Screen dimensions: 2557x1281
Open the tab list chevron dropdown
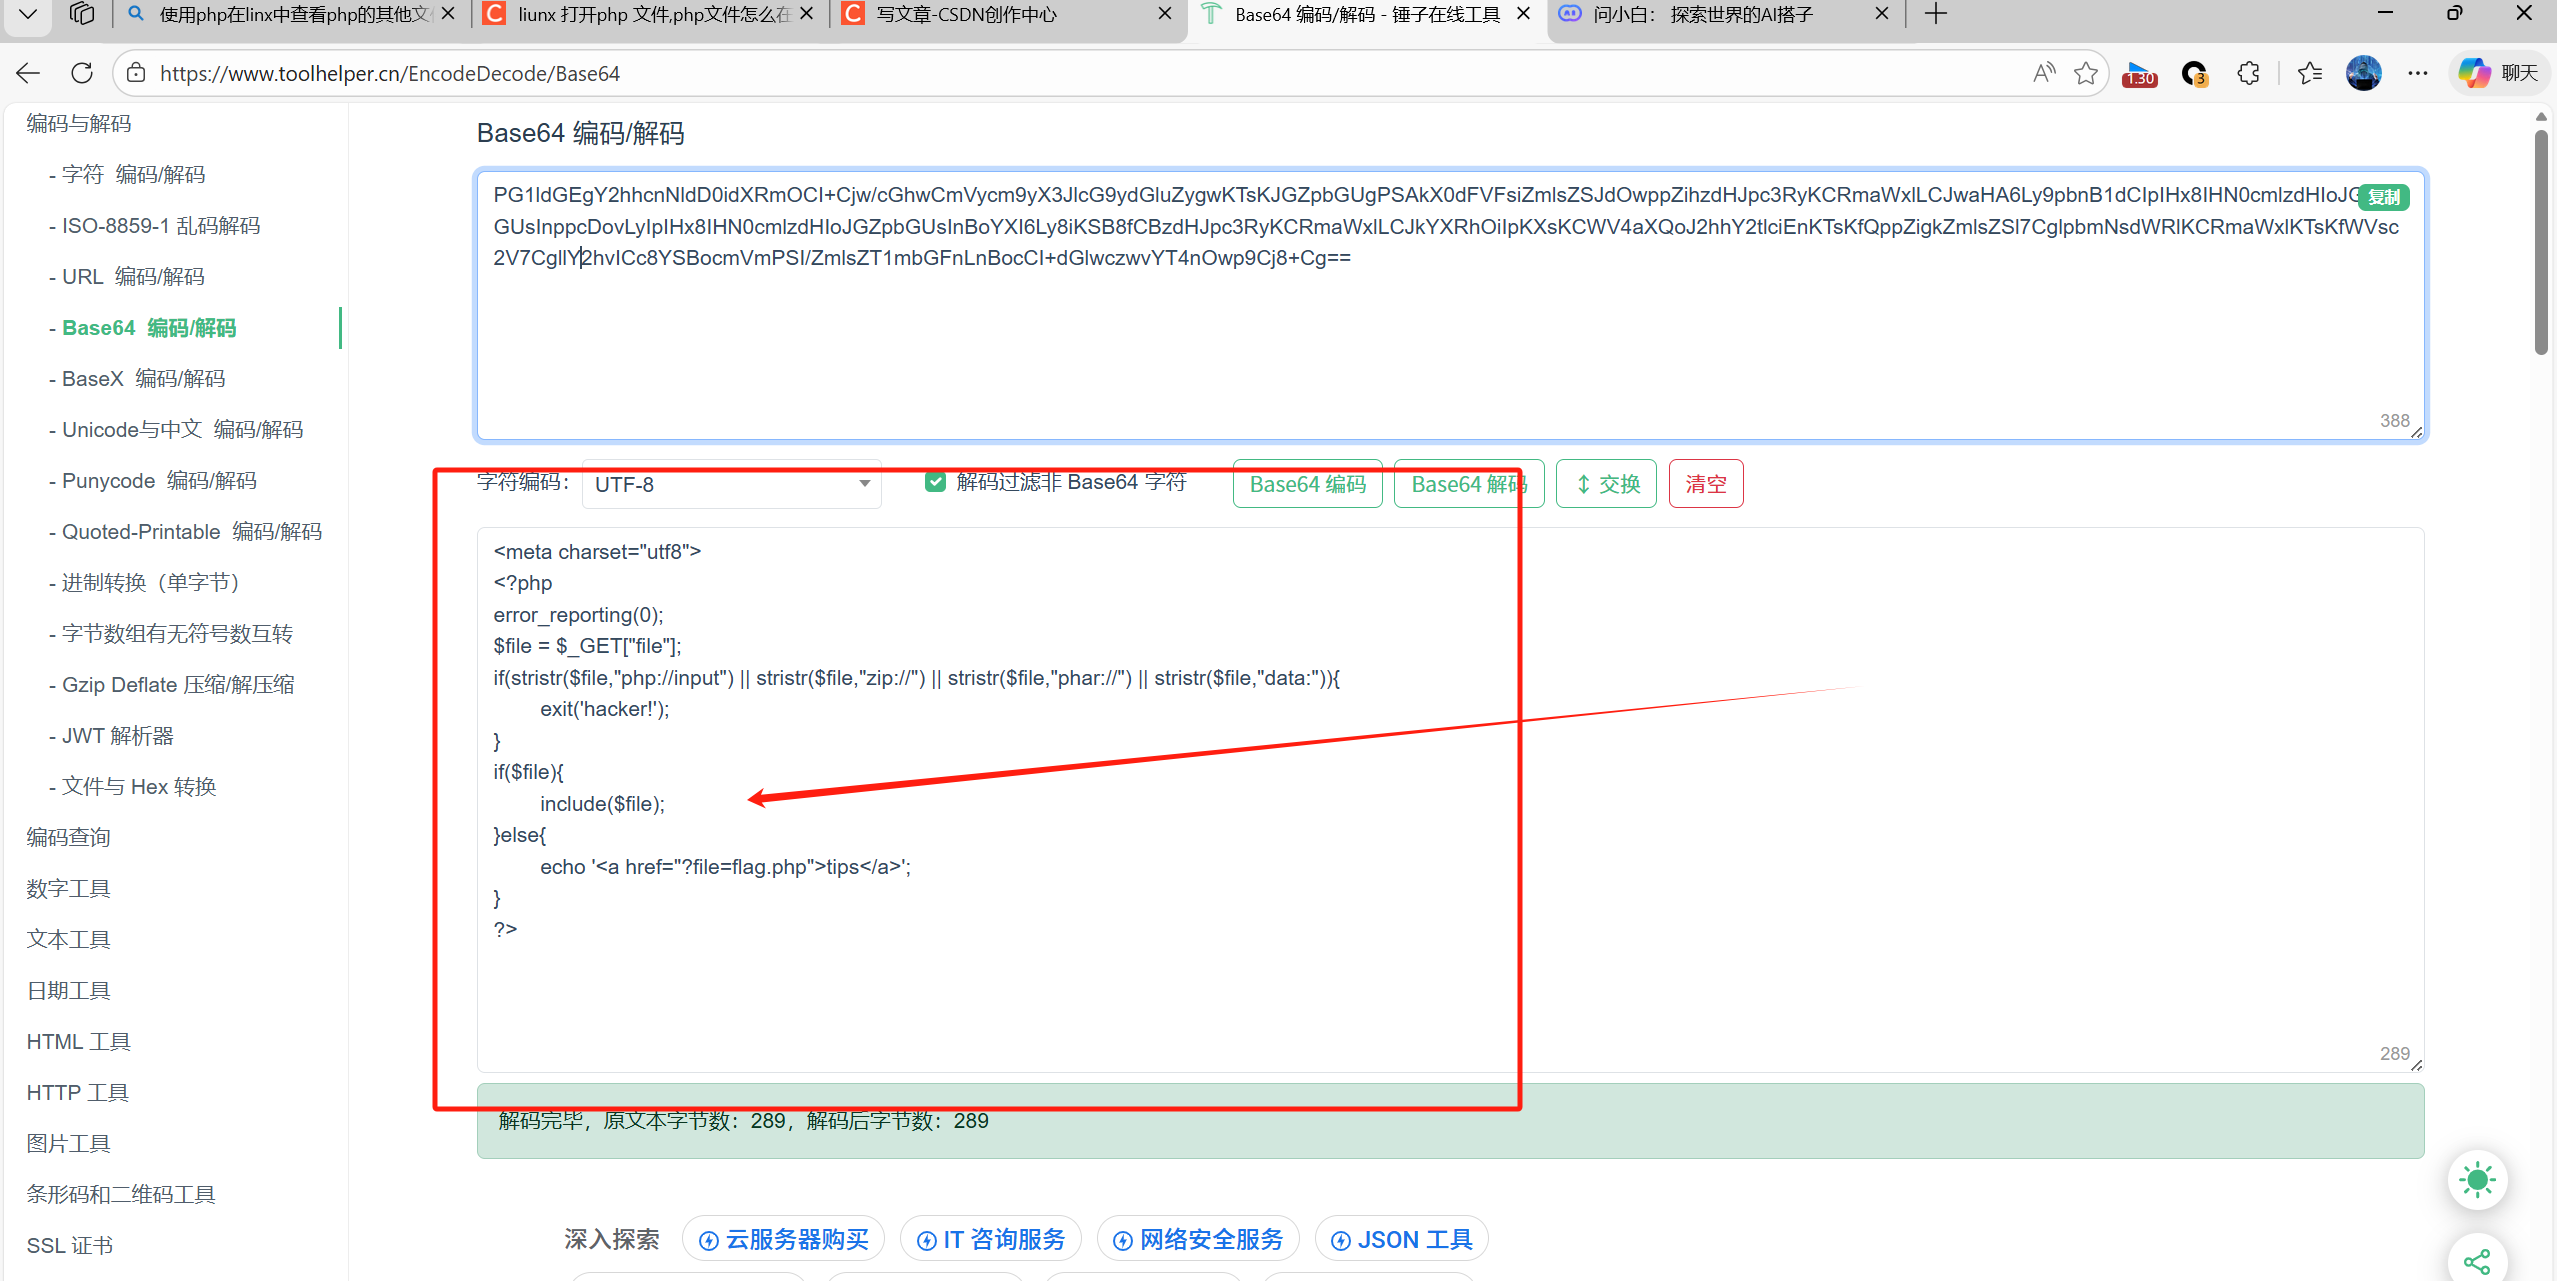(28, 14)
